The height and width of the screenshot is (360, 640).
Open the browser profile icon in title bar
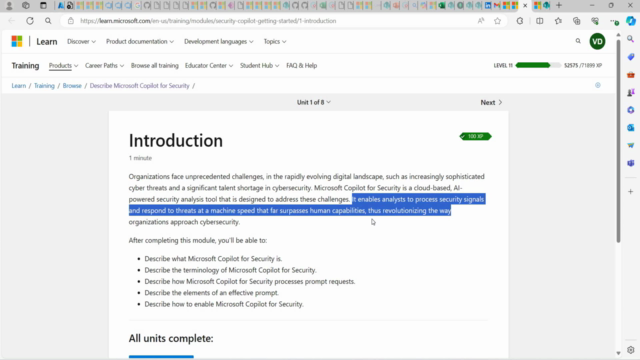pyautogui.click(x=9, y=5)
